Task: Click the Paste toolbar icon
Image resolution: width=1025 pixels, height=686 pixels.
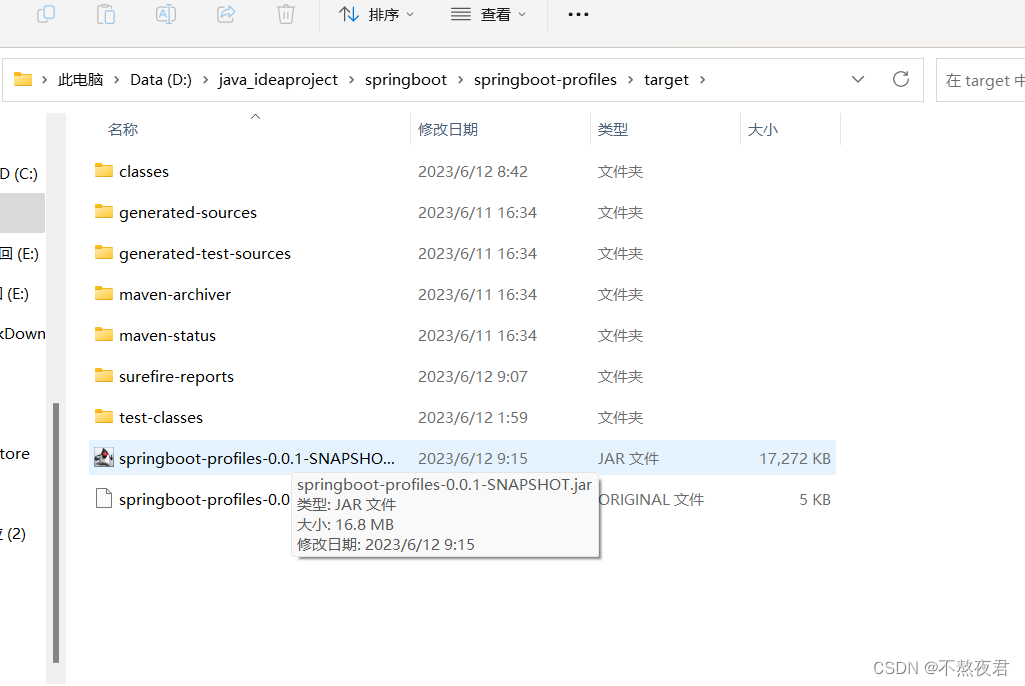Action: (106, 14)
